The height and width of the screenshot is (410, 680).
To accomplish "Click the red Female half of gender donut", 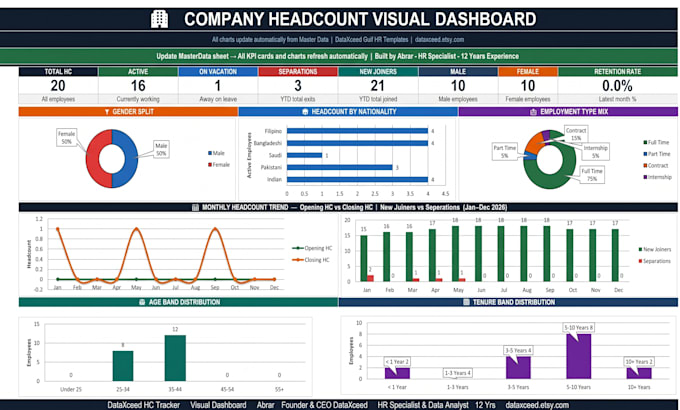I will click(92, 158).
